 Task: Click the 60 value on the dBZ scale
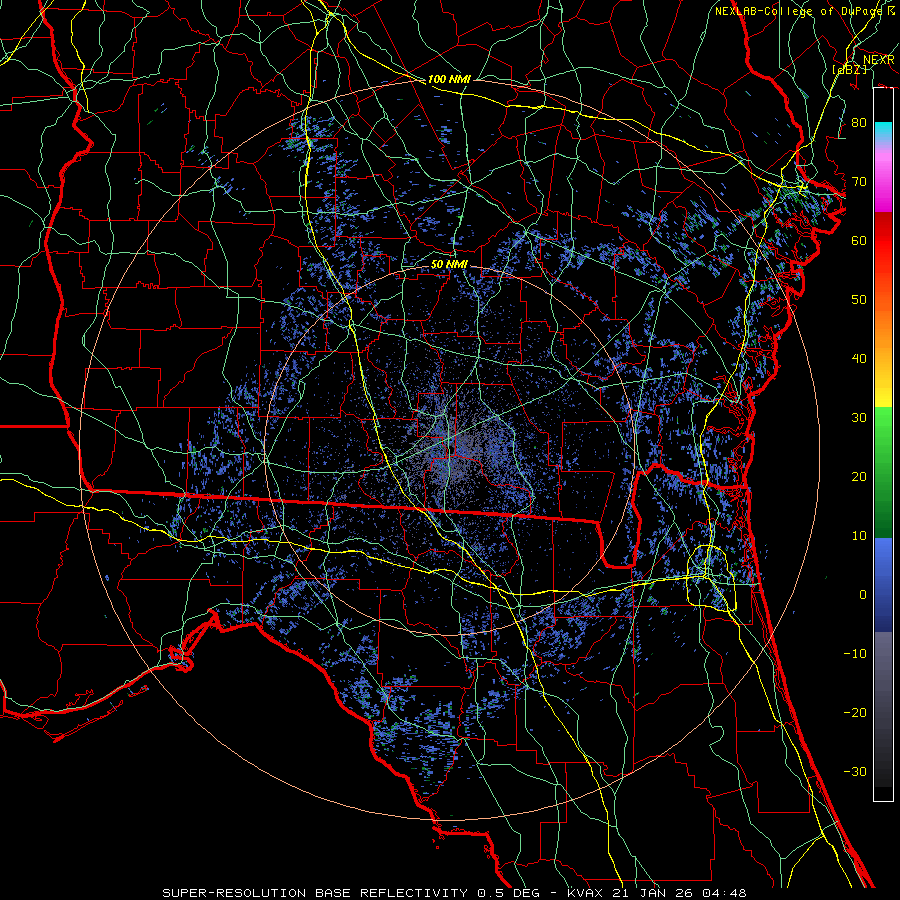pos(859,240)
